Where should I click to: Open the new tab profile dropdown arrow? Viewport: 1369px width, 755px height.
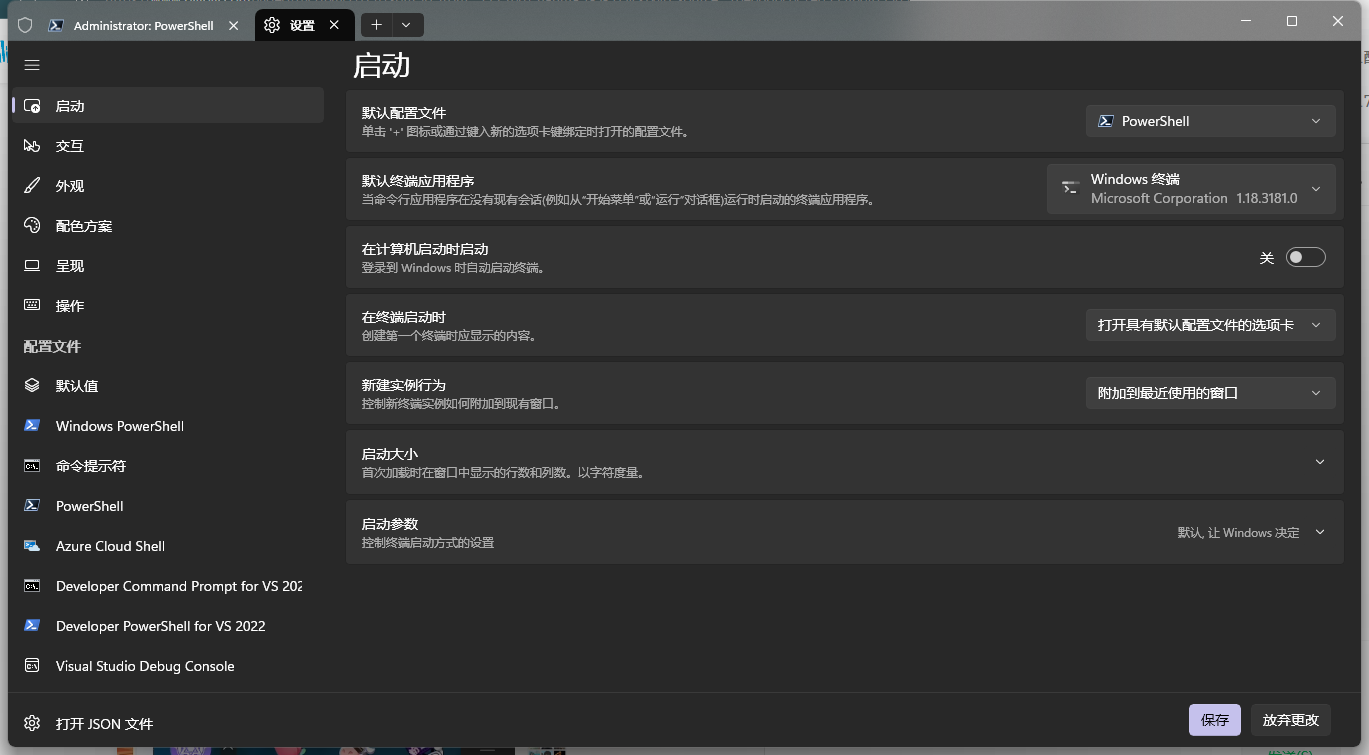(406, 25)
